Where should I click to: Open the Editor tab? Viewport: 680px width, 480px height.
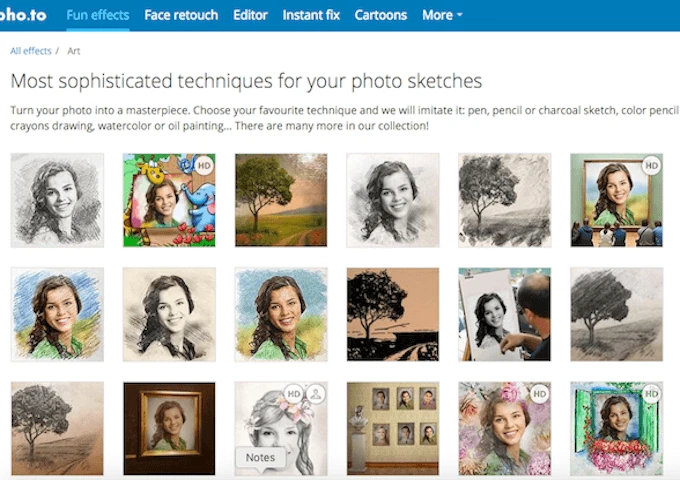pyautogui.click(x=250, y=15)
